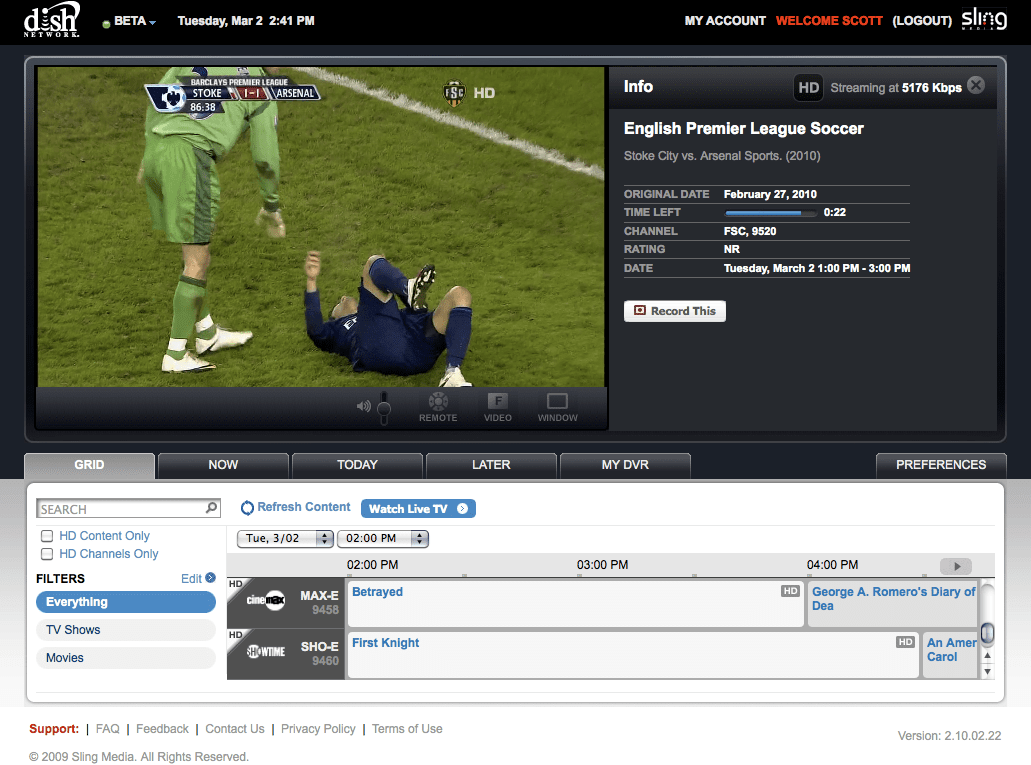Click the grid scroll down arrow
Image resolution: width=1031 pixels, height=765 pixels.
[x=987, y=672]
